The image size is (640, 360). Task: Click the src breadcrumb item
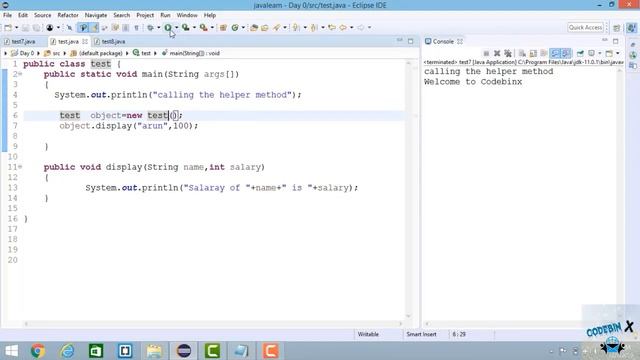[53, 53]
